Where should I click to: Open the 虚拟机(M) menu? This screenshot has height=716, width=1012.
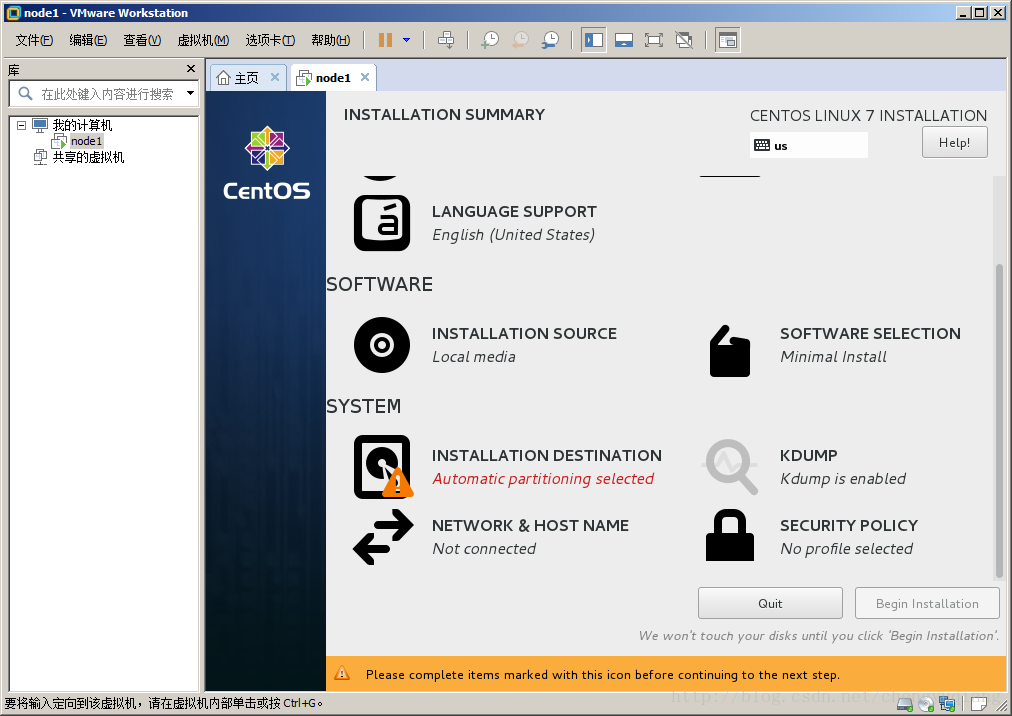coord(203,40)
